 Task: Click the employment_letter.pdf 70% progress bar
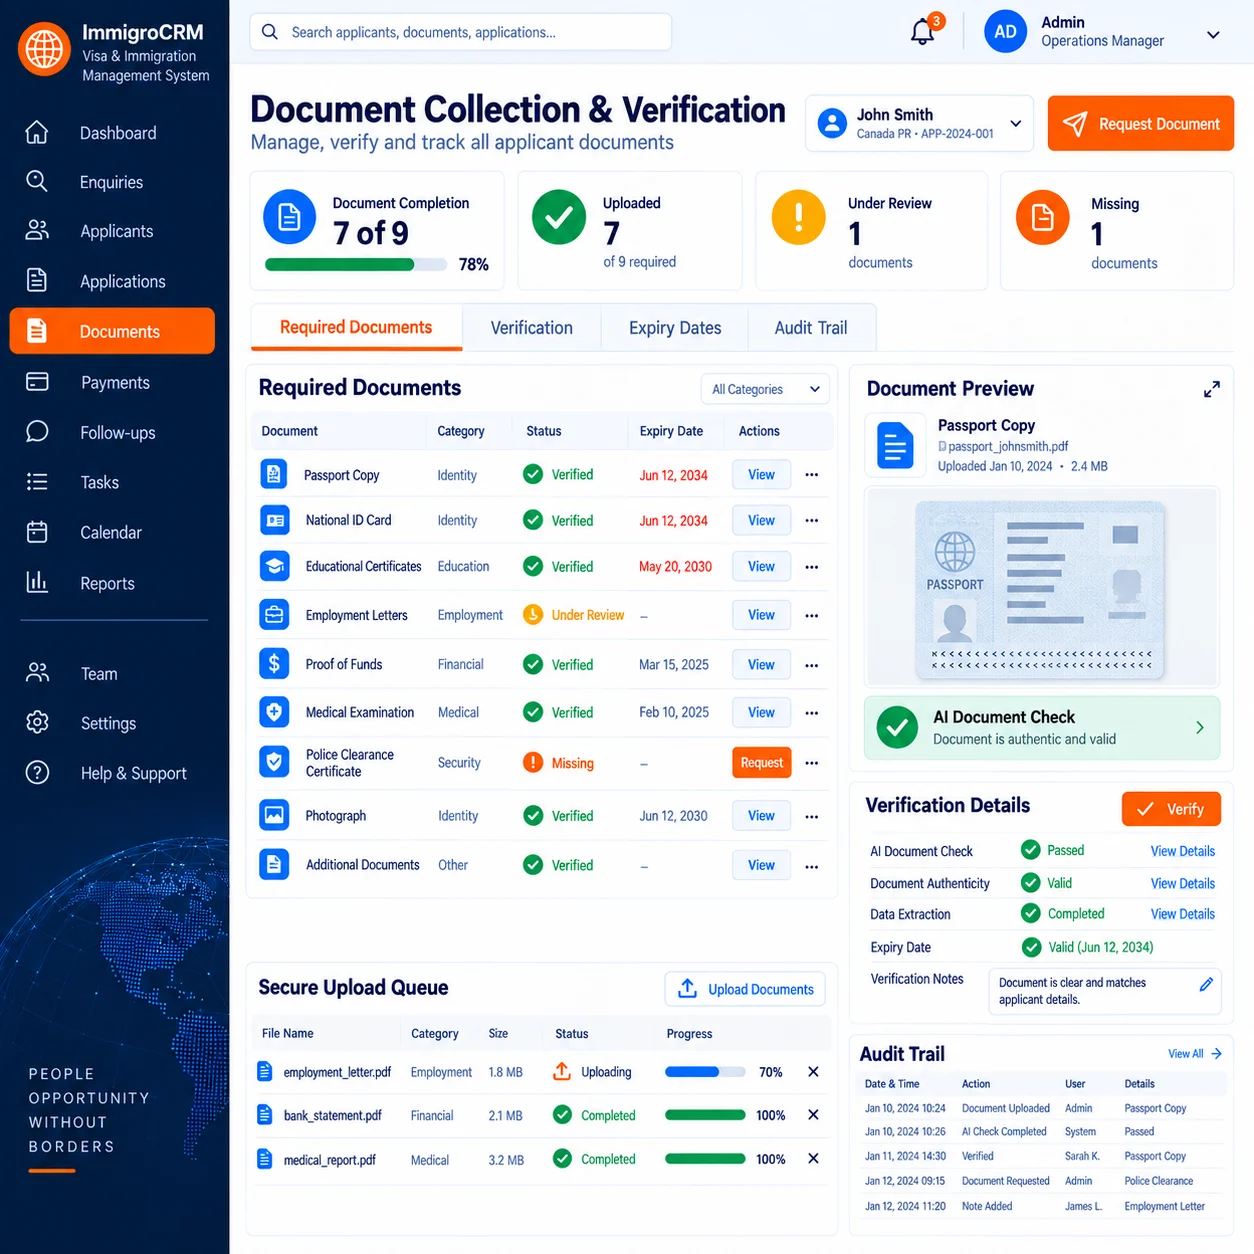pos(705,1072)
